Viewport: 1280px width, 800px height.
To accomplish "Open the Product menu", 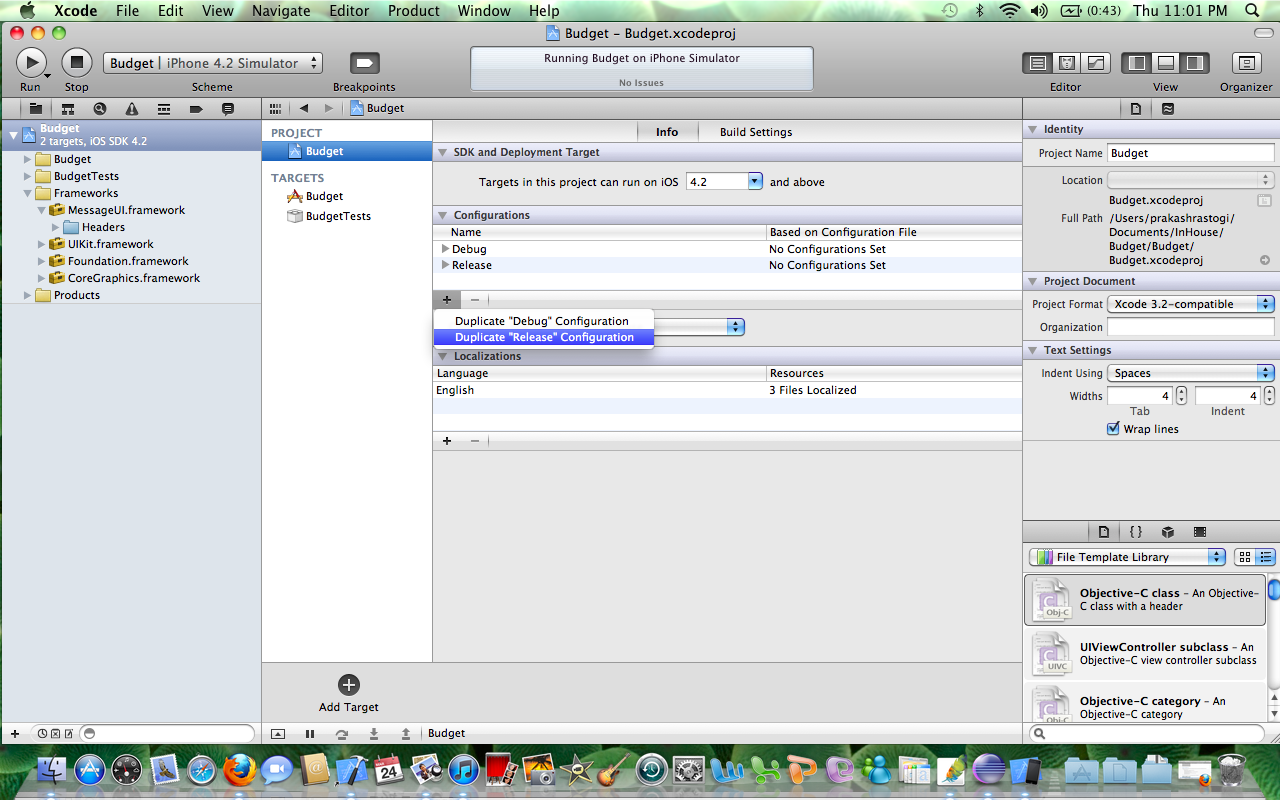I will coord(414,11).
